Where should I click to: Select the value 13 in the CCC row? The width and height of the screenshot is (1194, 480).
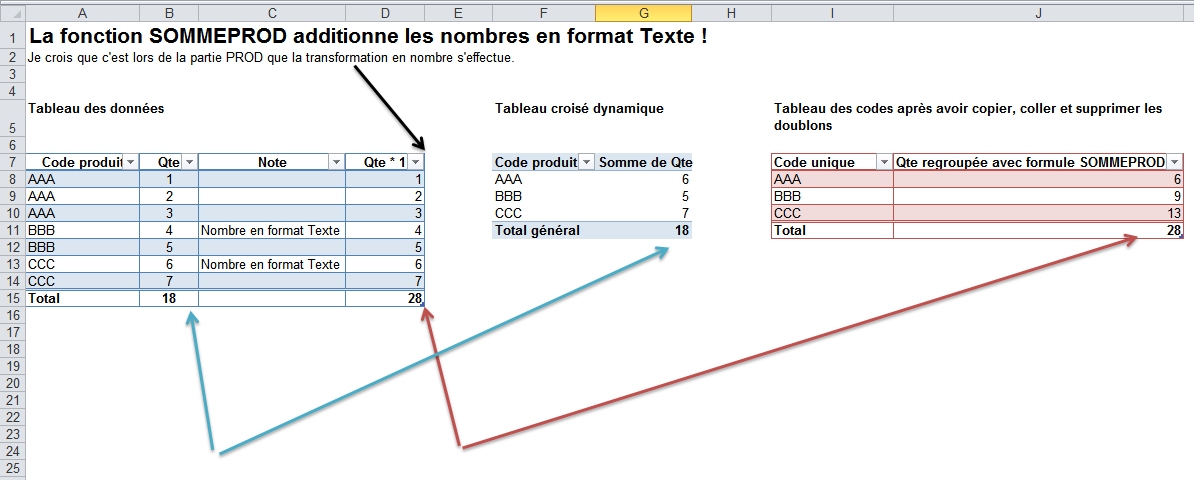tap(1038, 213)
